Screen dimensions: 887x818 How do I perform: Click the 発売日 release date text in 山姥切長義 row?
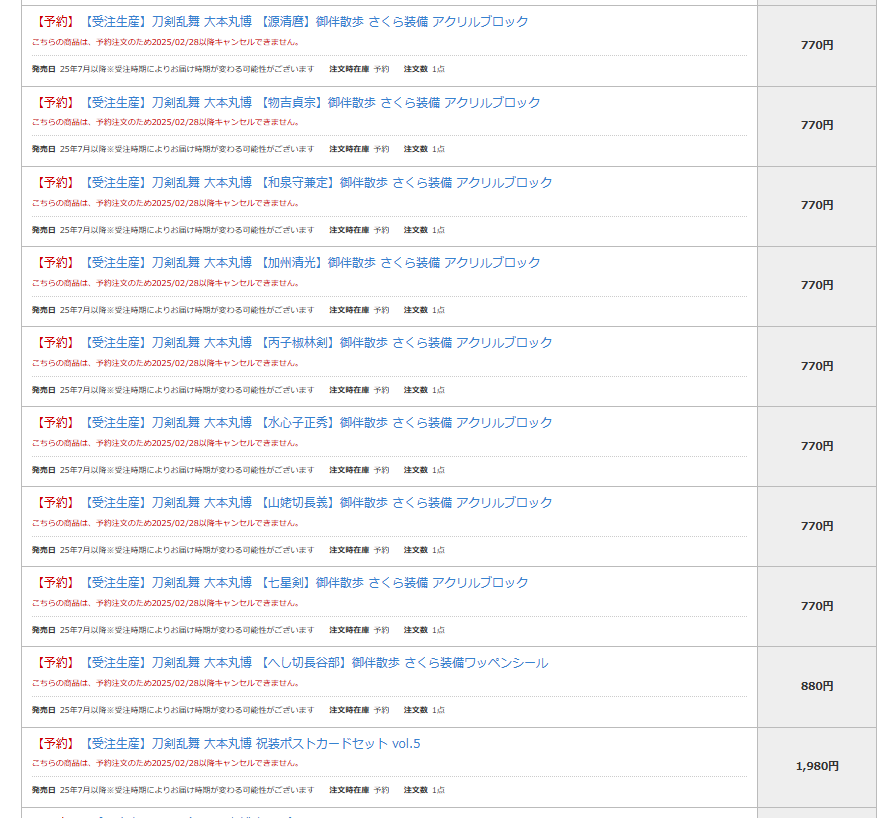(x=173, y=550)
